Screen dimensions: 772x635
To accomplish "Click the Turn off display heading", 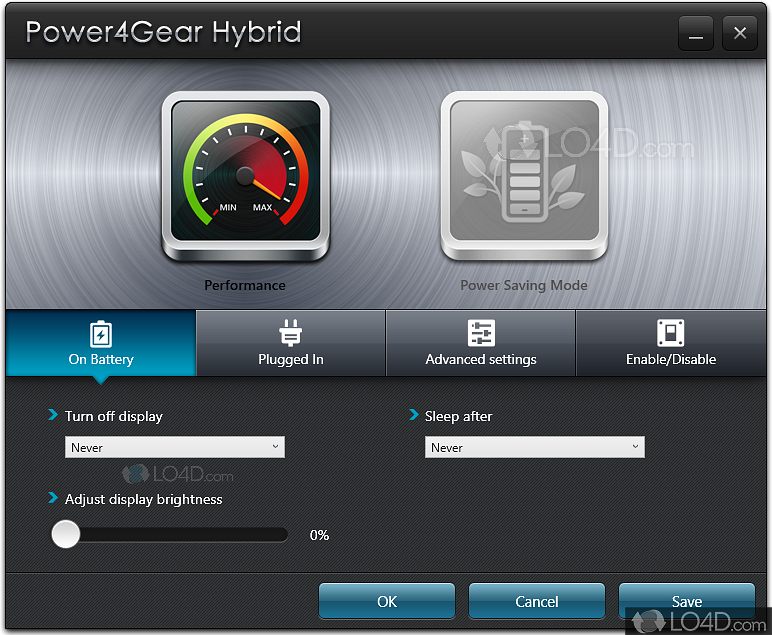I will click(x=114, y=416).
